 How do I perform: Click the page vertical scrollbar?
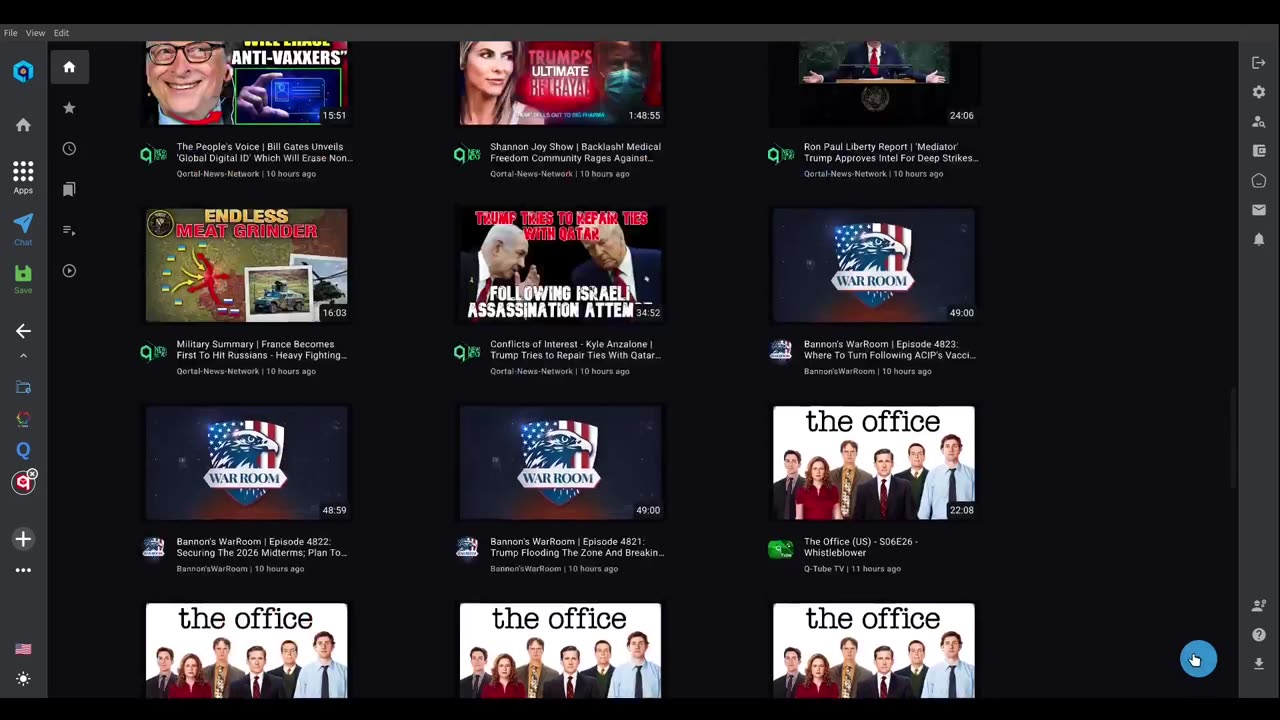(x=1233, y=438)
